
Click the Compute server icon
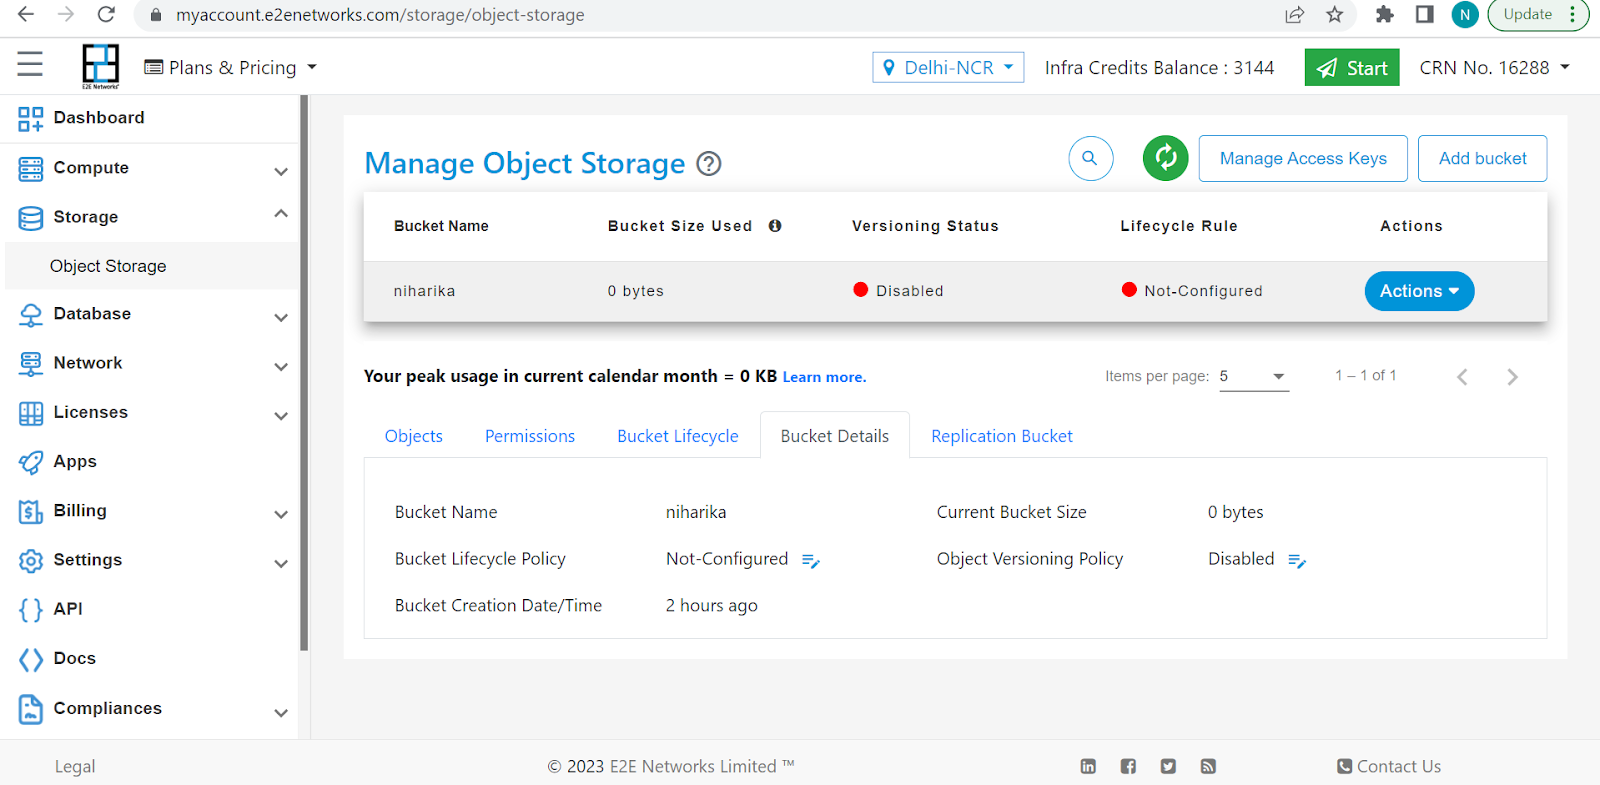tap(31, 169)
